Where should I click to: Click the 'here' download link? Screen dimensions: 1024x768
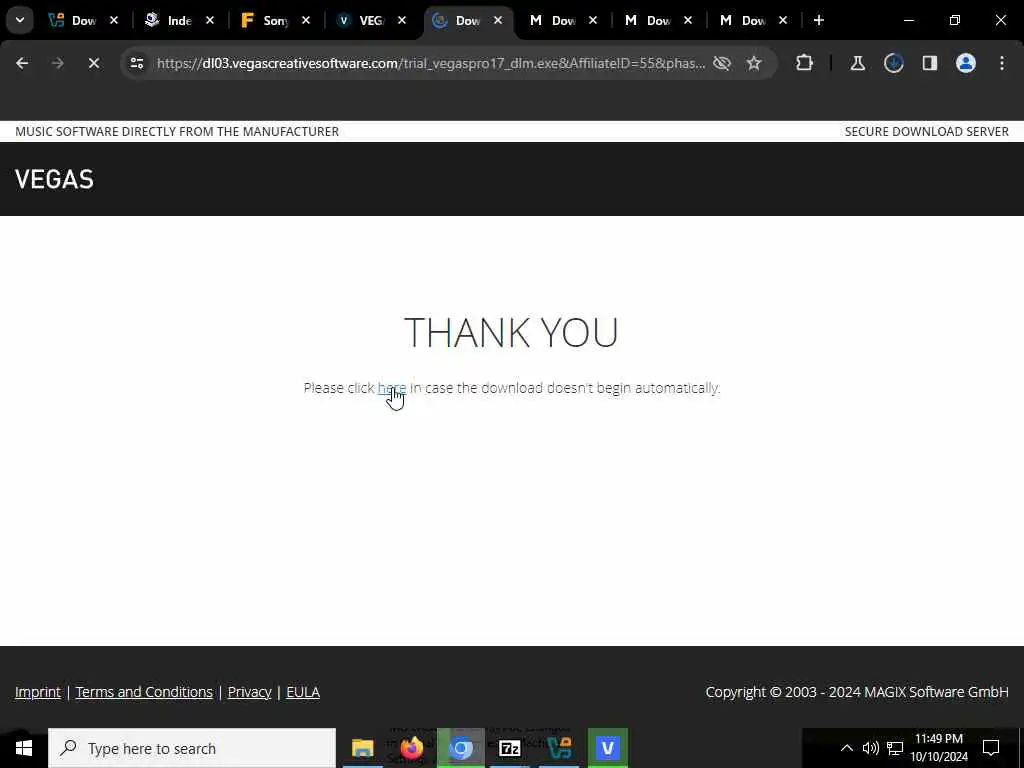pos(392,388)
